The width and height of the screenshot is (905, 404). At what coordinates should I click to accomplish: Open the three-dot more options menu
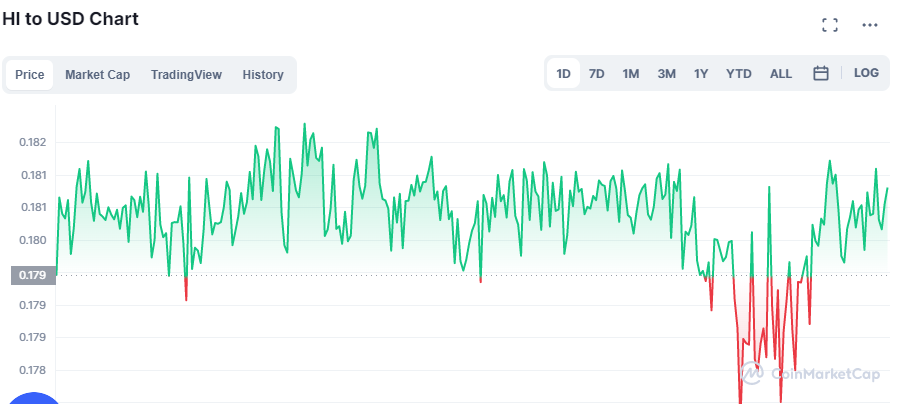[x=870, y=25]
